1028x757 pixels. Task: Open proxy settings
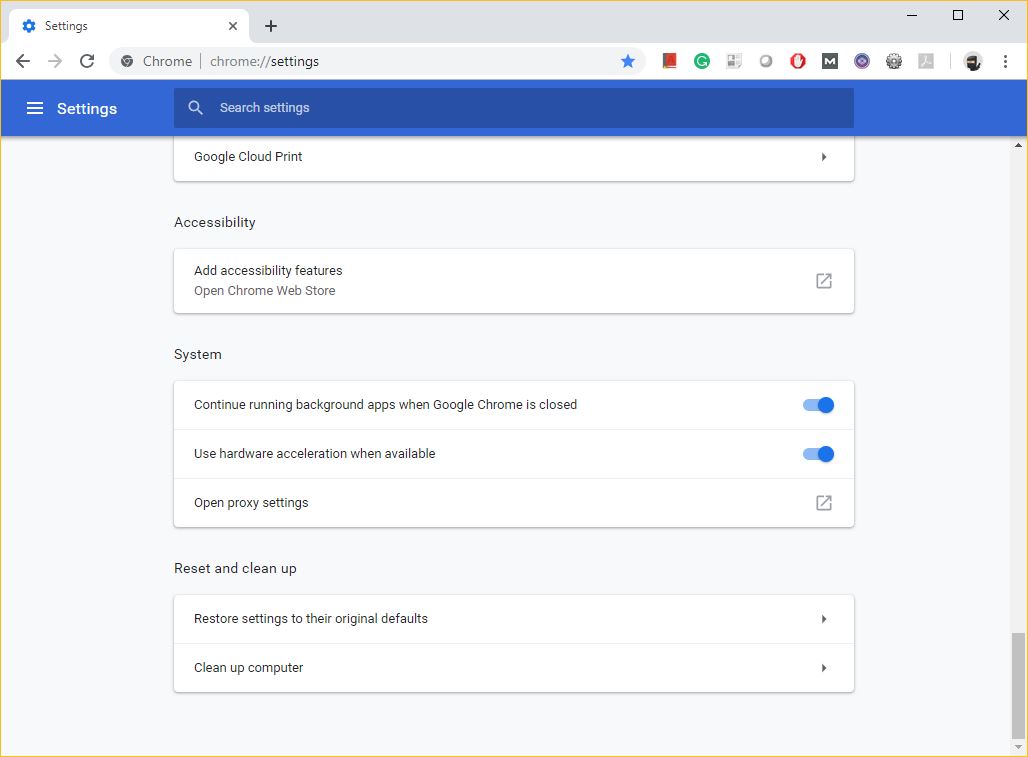tap(513, 503)
